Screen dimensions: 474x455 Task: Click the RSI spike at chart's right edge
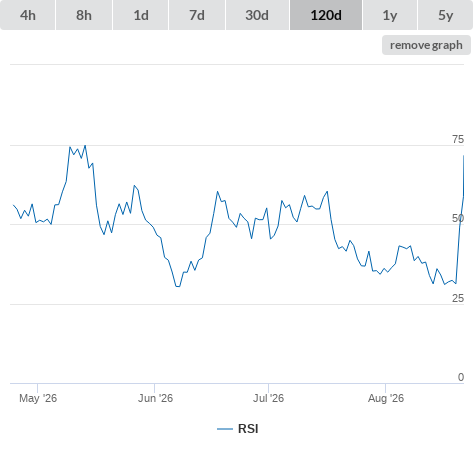coord(463,156)
